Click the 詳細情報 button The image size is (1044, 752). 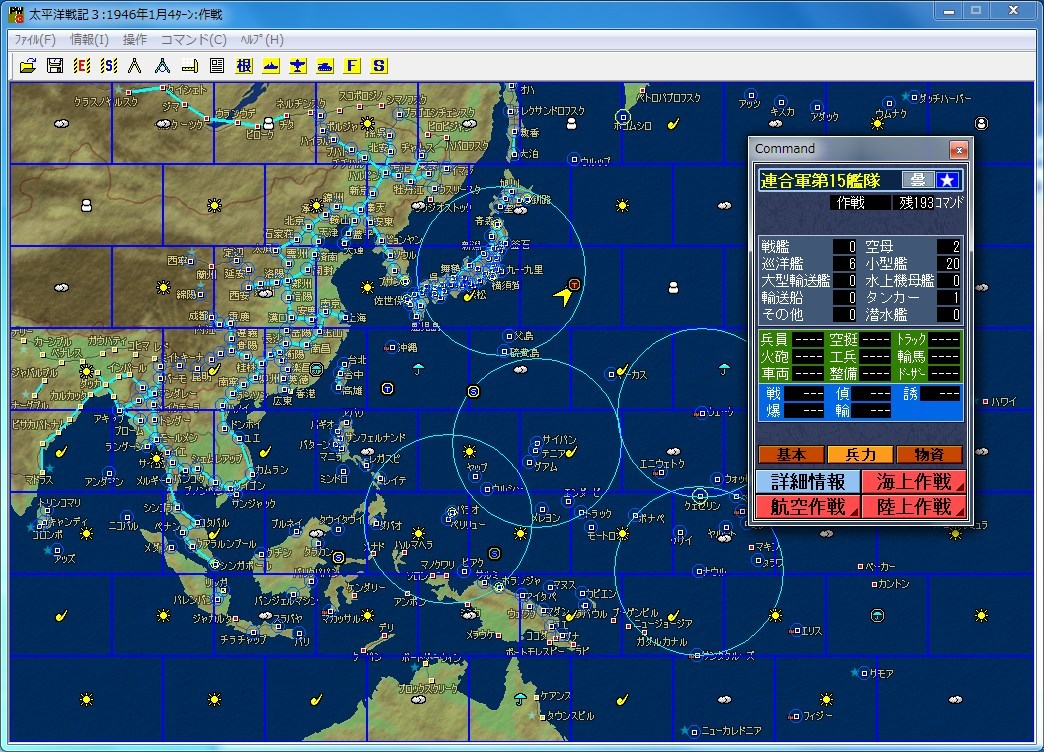tap(808, 482)
